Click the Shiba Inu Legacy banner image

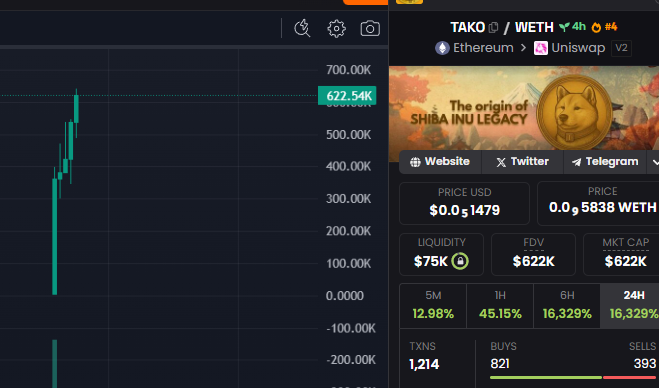pos(524,108)
